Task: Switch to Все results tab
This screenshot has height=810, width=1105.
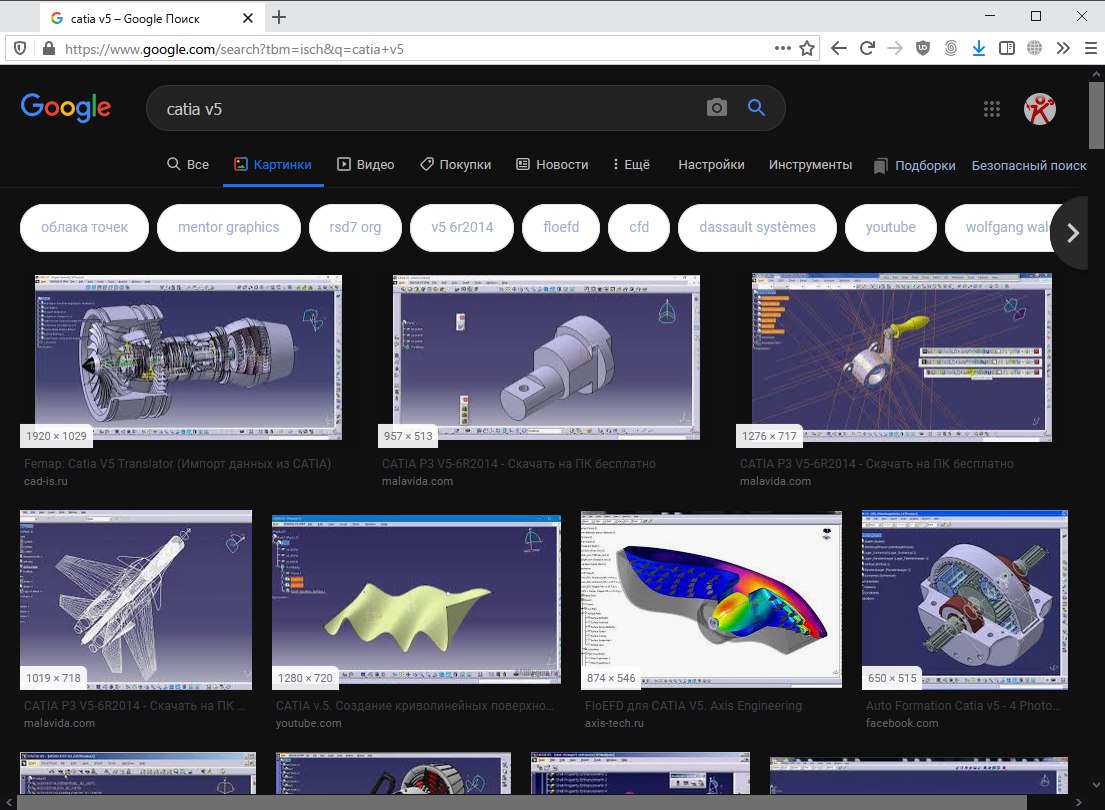Action: pyautogui.click(x=187, y=164)
